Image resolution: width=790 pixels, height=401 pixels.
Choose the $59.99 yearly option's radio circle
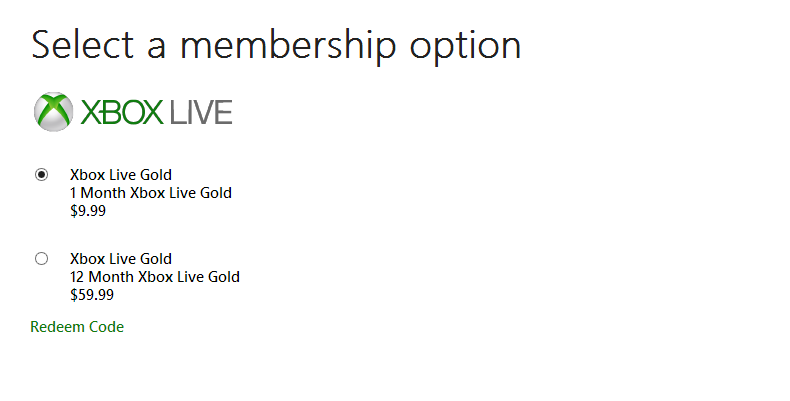tap(41, 258)
